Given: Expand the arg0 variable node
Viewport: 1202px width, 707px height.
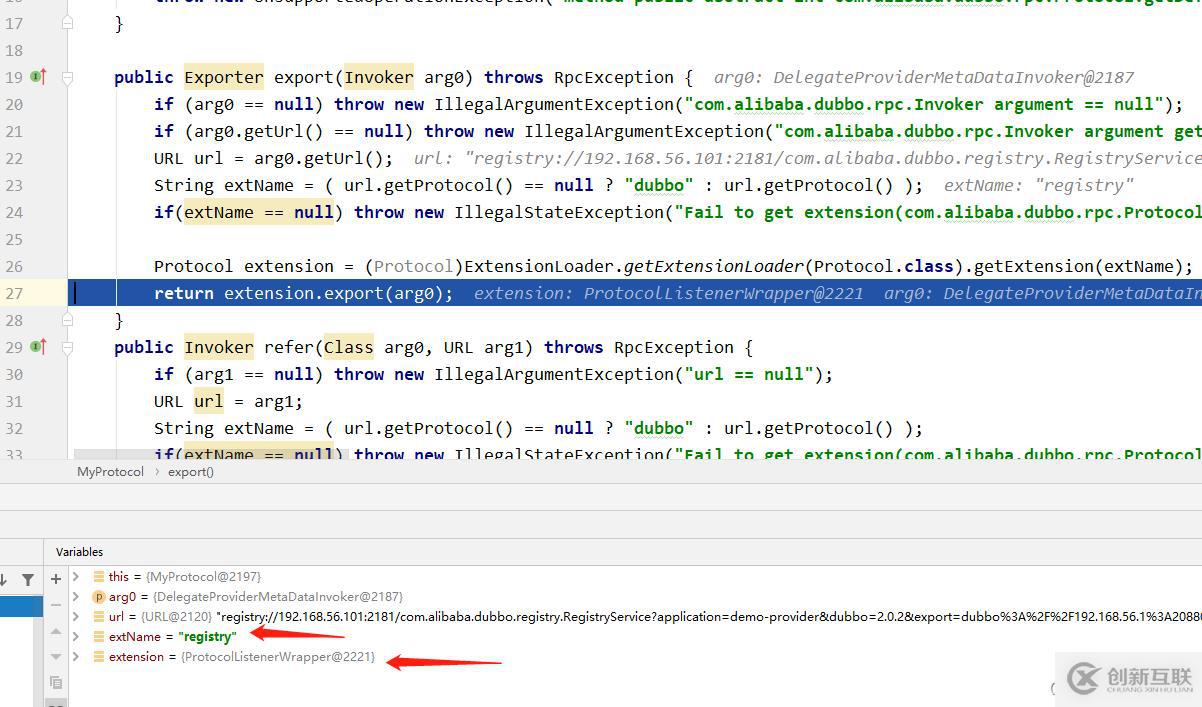Looking at the screenshot, I should [77, 597].
